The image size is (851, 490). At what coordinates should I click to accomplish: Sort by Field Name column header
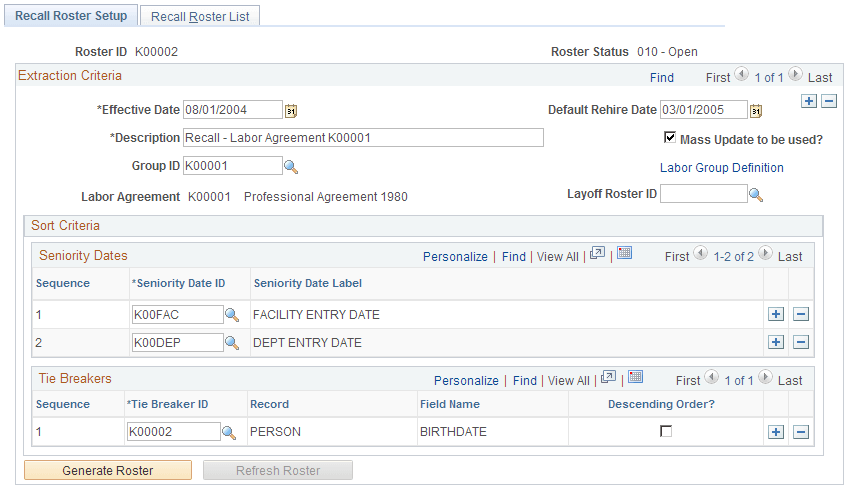pos(450,404)
